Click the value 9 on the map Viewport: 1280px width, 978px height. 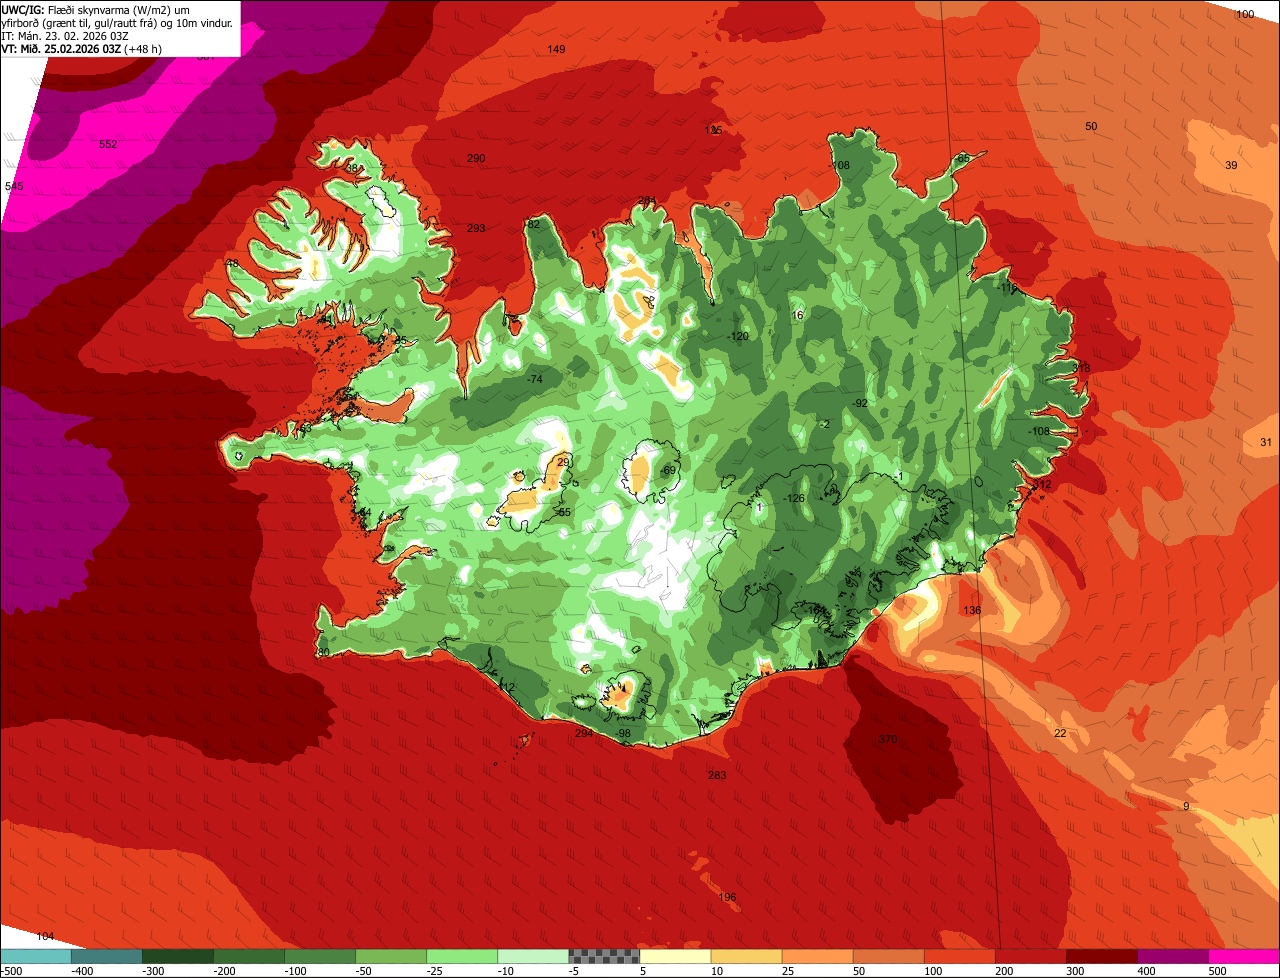point(1186,806)
